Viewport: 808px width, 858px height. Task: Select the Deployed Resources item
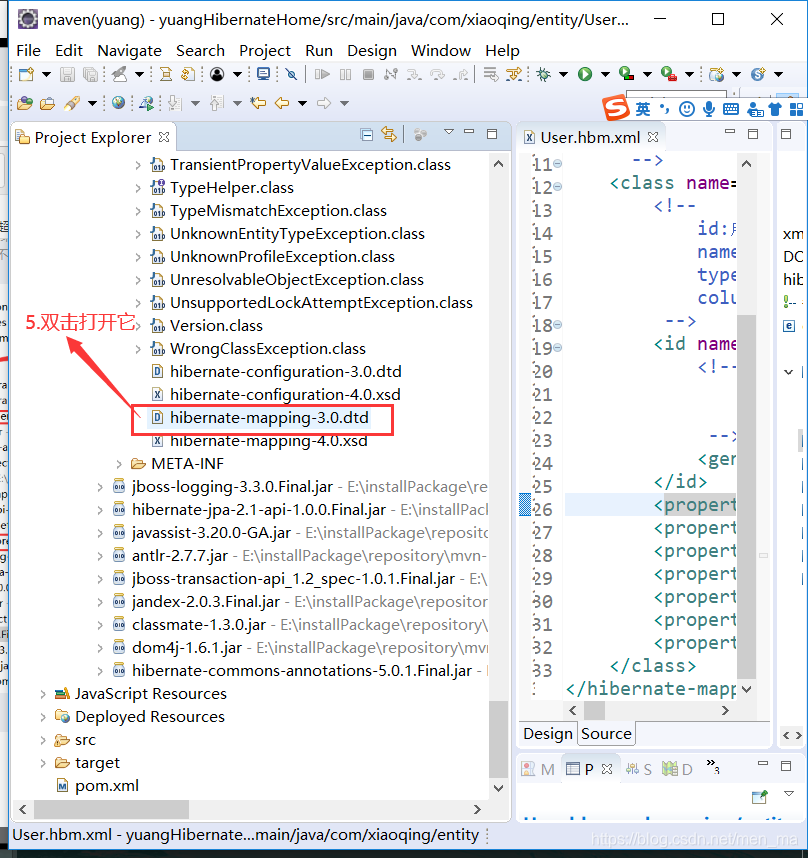click(x=150, y=717)
